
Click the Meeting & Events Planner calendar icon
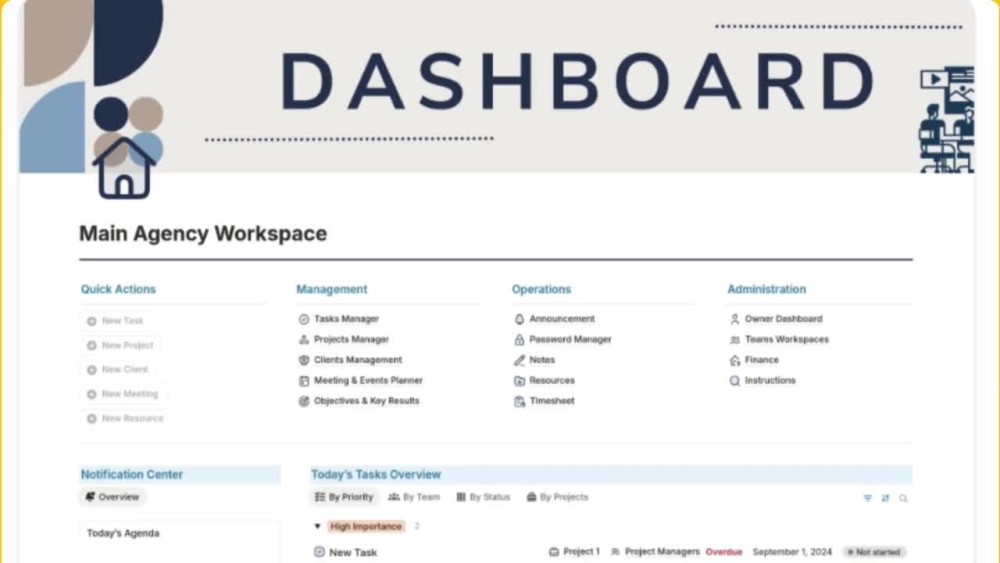(304, 381)
